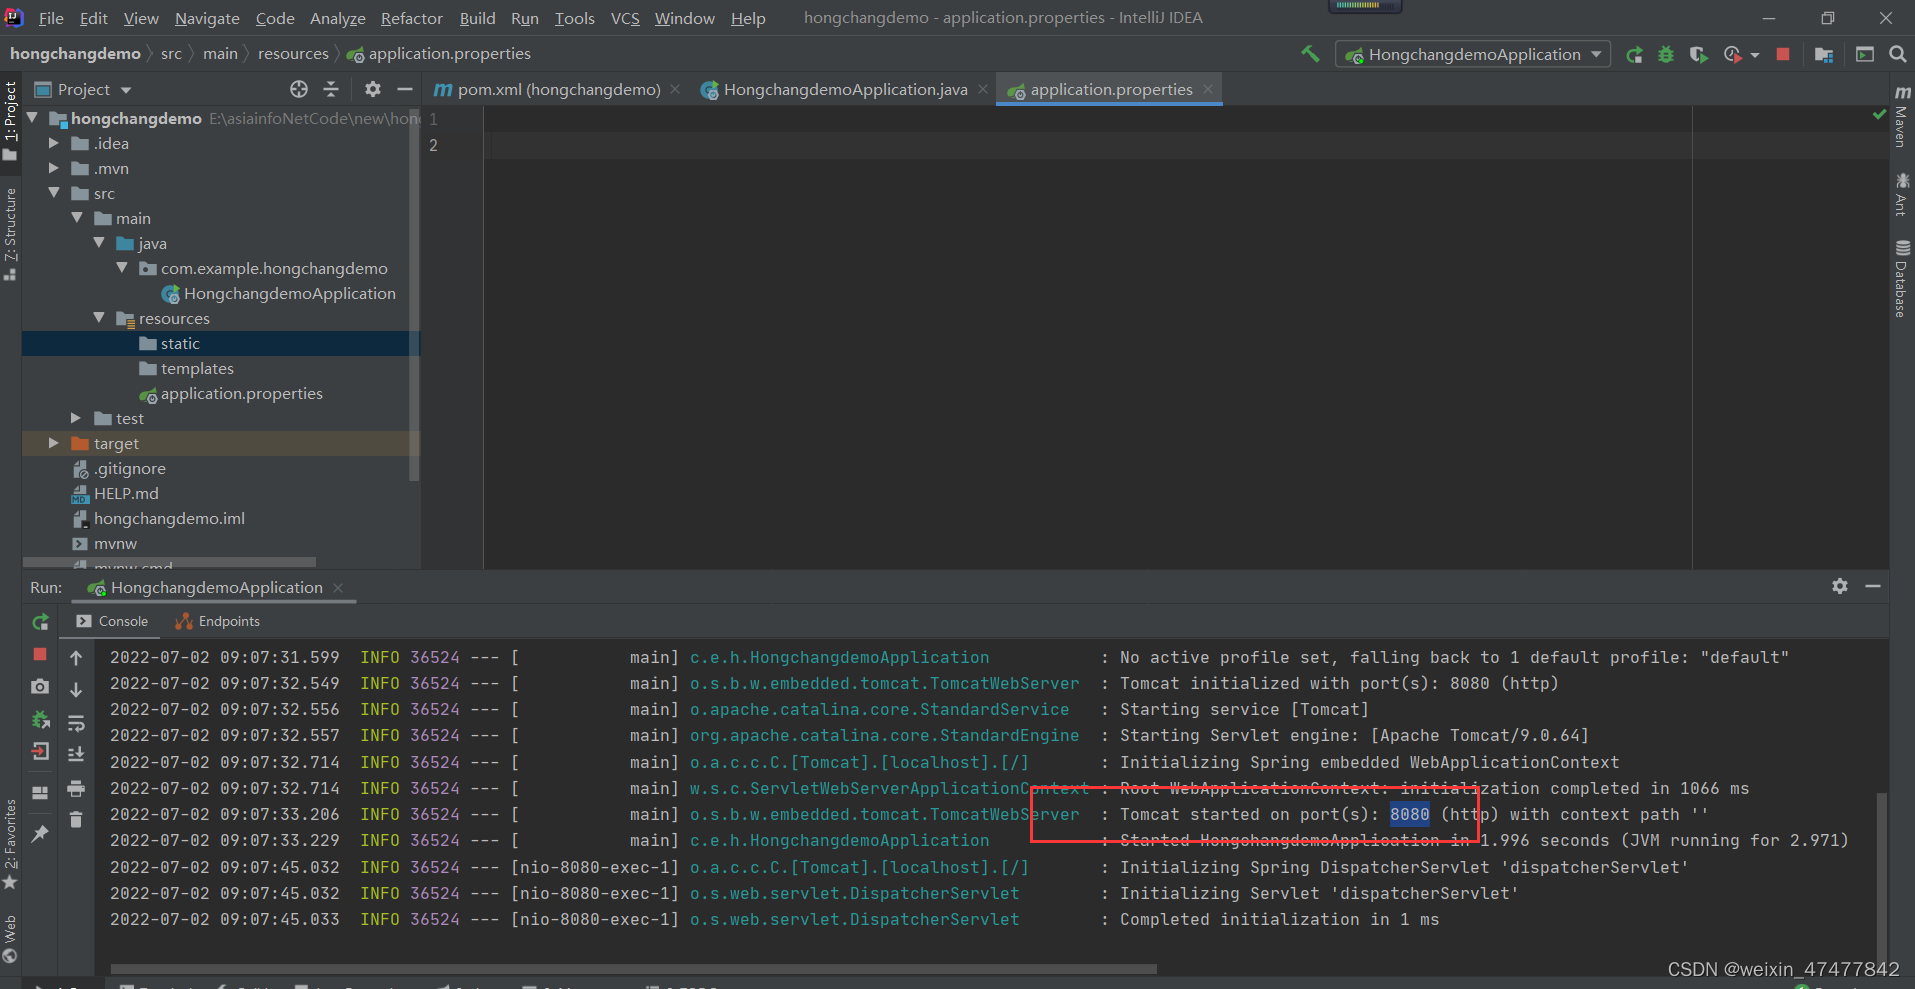
Task: Collapse the java folder
Action: (98, 243)
